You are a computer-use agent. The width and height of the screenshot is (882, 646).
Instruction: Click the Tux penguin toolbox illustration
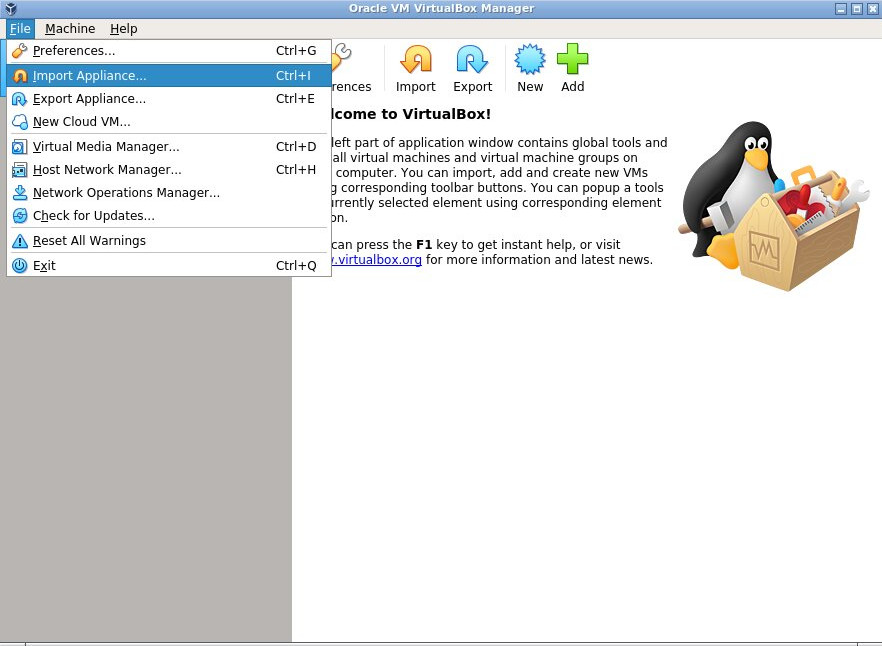(773, 205)
